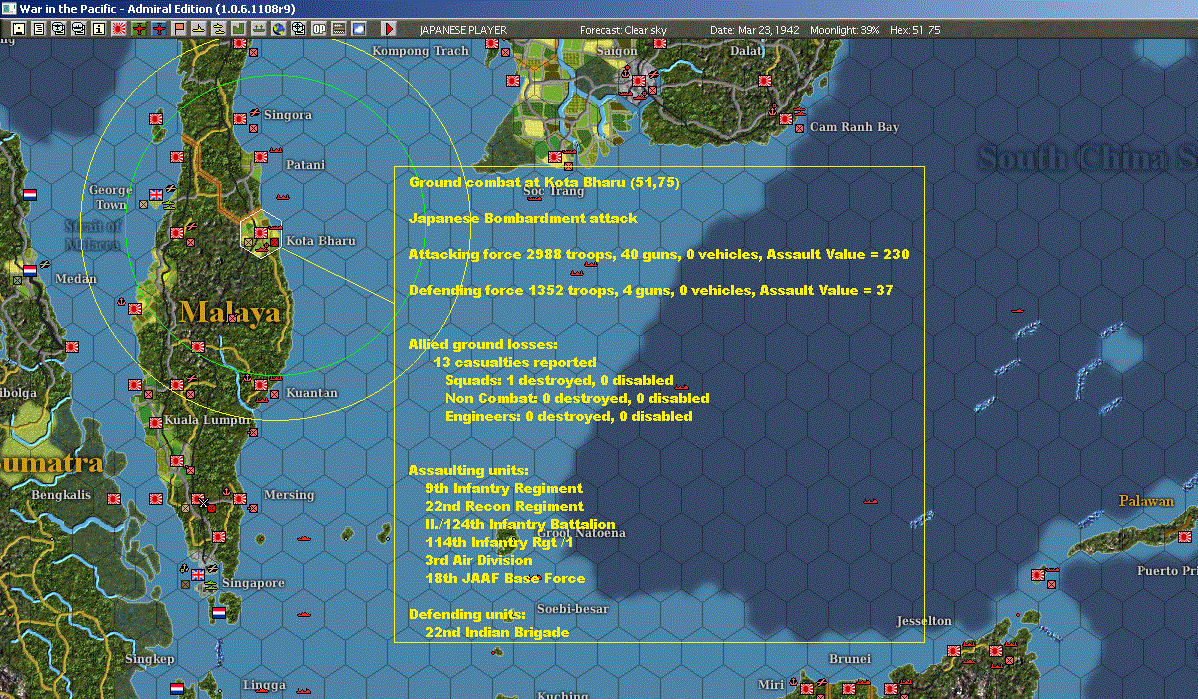Image resolution: width=1198 pixels, height=699 pixels.
Task: Click '9th Infantry Regiment' in assaulting units
Action: coord(504,488)
